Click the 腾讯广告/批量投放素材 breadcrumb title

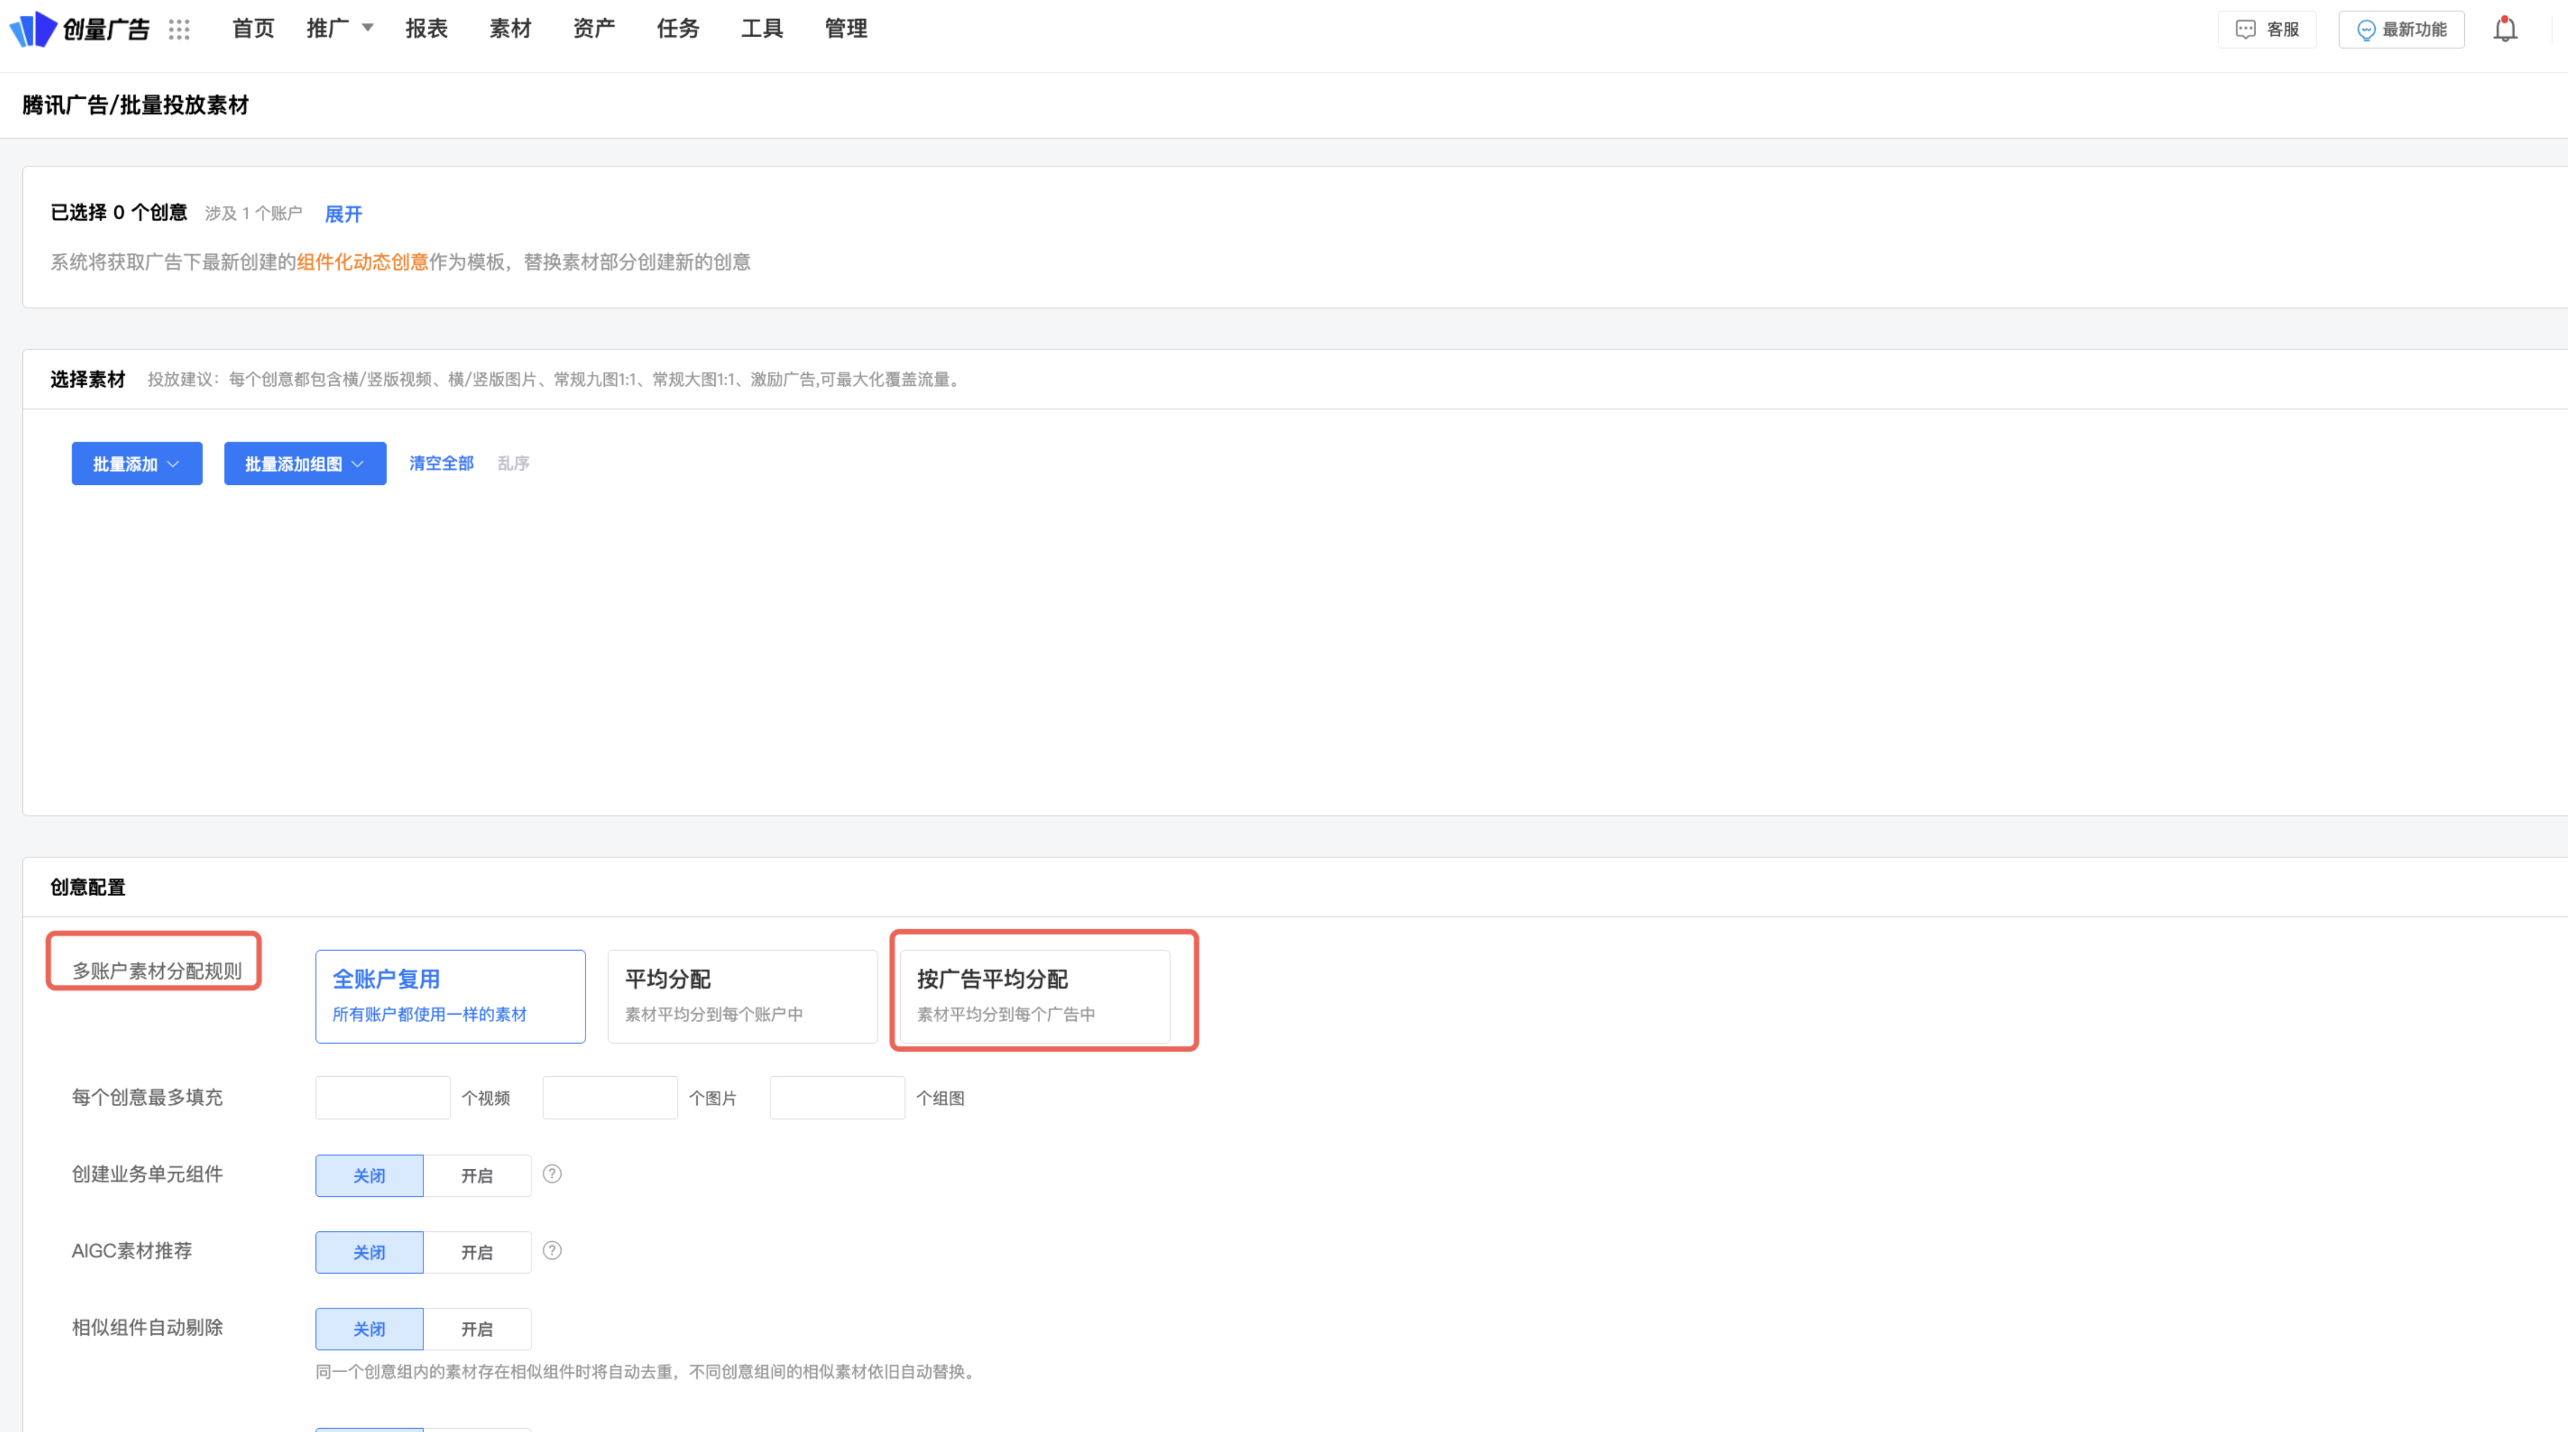click(x=135, y=105)
